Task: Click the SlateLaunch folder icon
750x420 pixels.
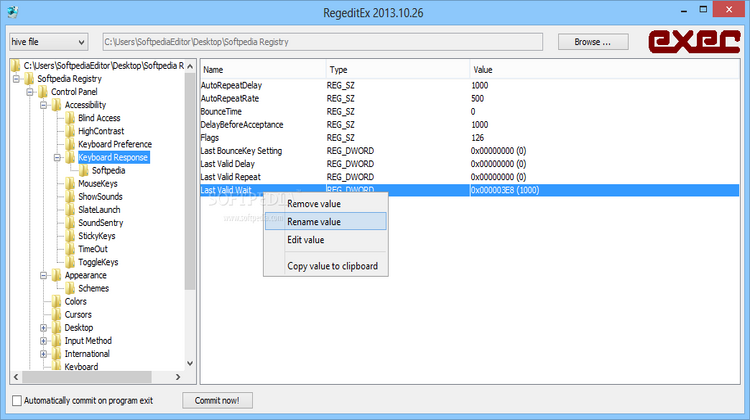Action: [70, 210]
